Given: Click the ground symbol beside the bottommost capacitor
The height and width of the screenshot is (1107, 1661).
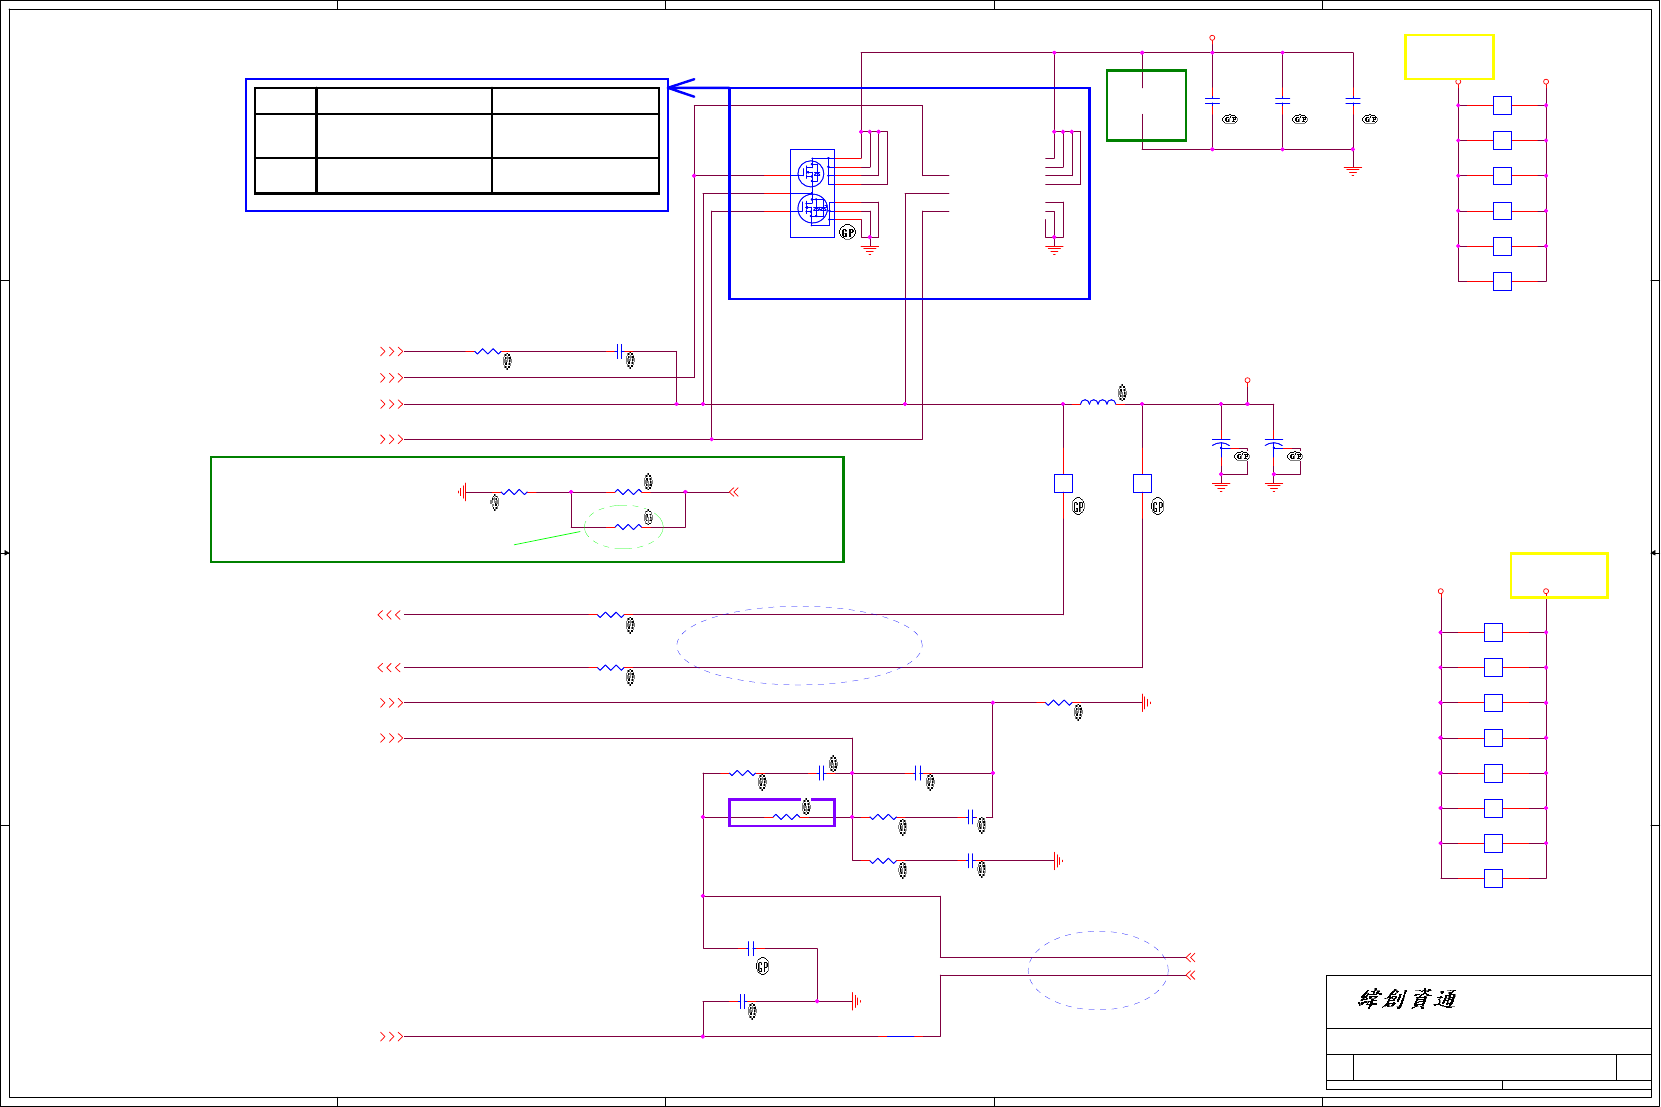Looking at the screenshot, I should (x=855, y=1001).
